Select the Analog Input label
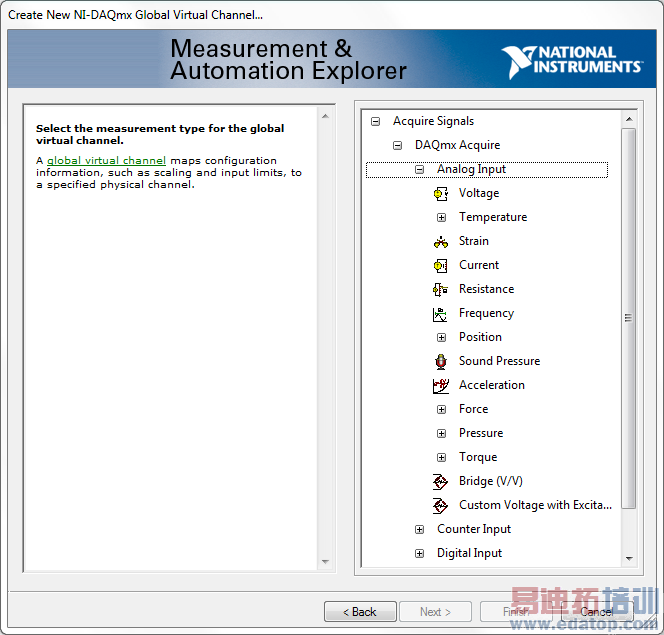 [471, 169]
